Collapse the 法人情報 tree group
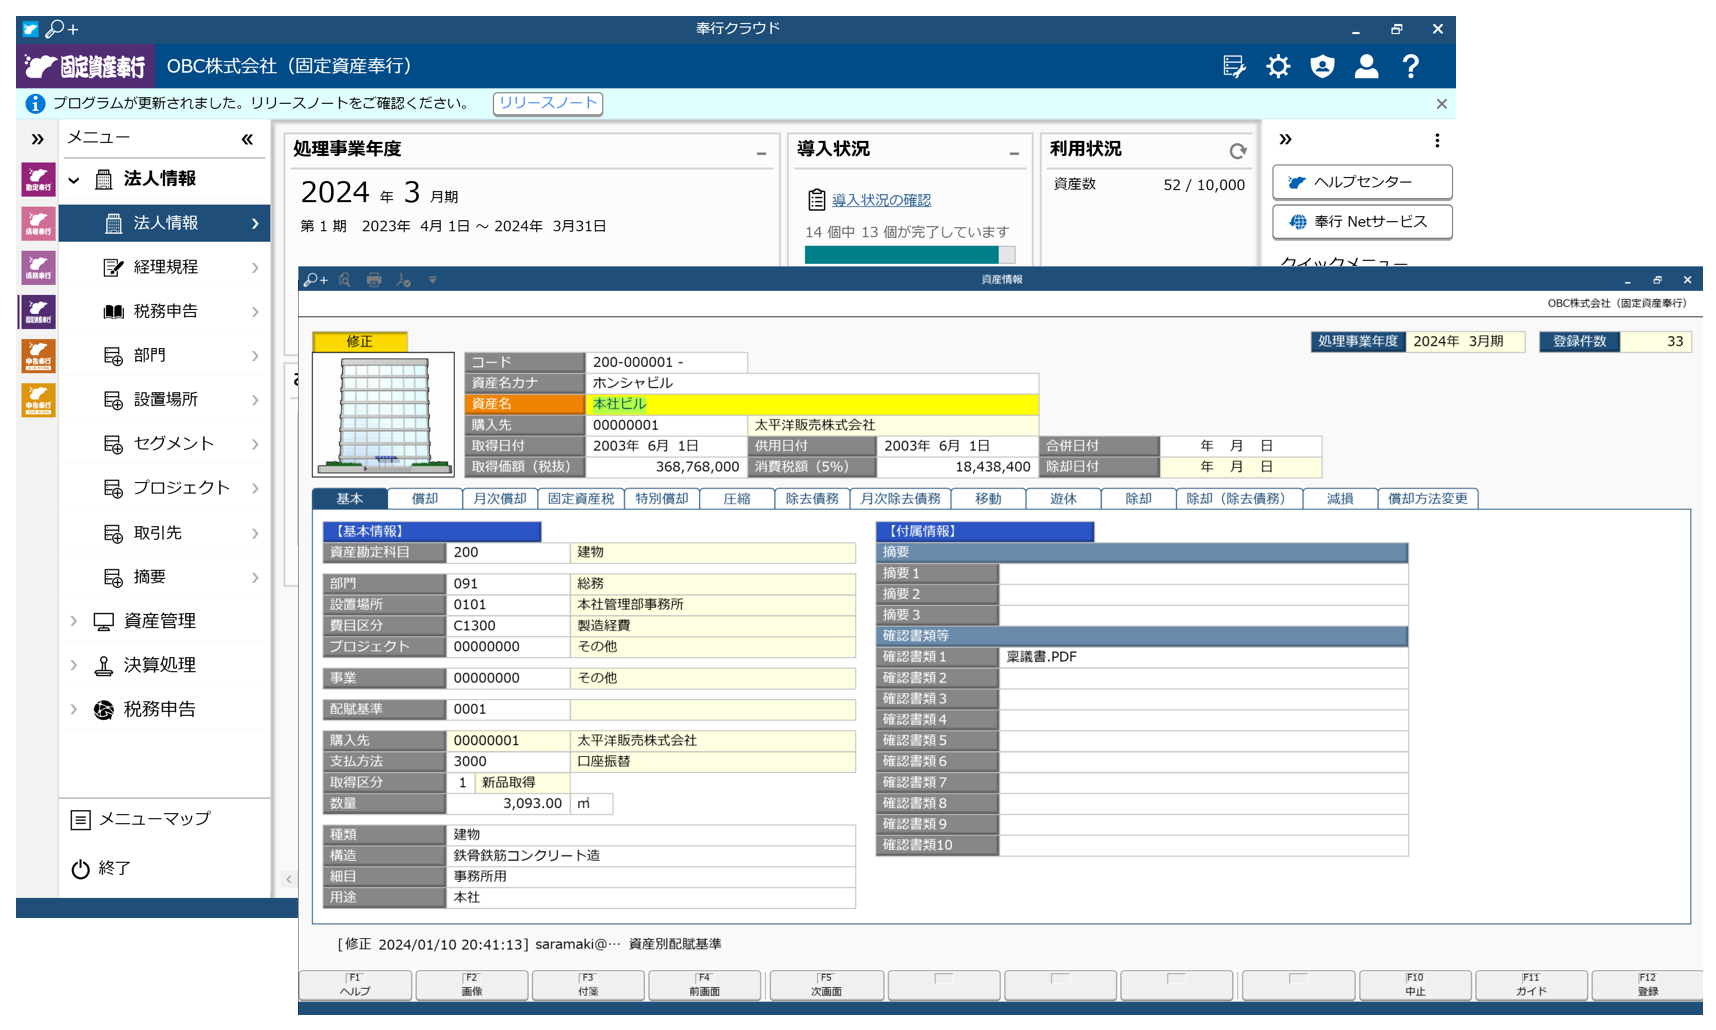Image resolution: width=1716 pixels, height=1030 pixels. [x=74, y=180]
